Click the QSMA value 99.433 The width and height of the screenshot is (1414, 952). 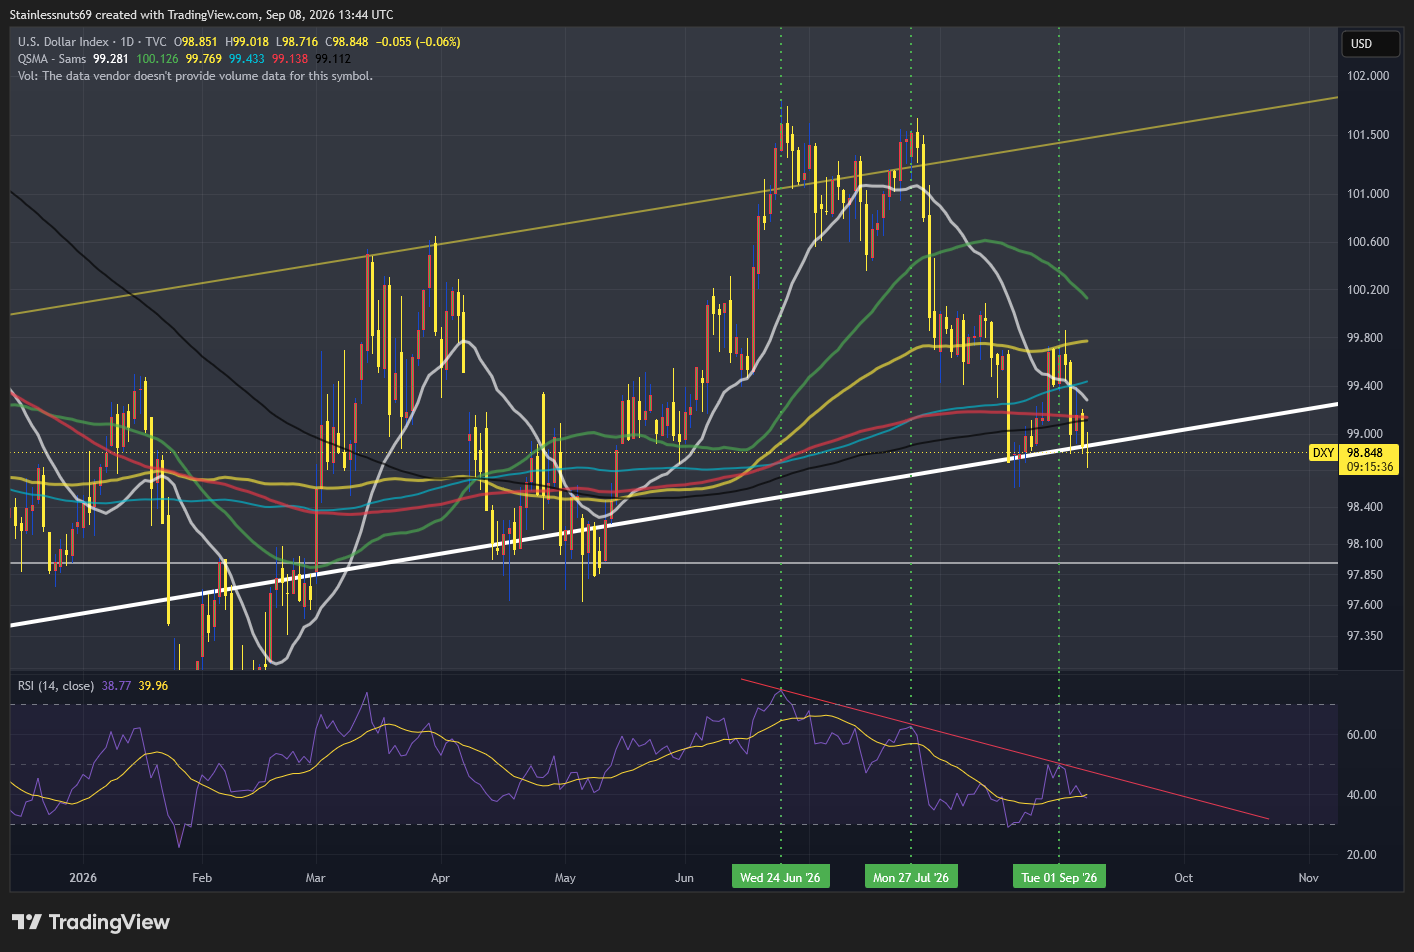tap(247, 59)
